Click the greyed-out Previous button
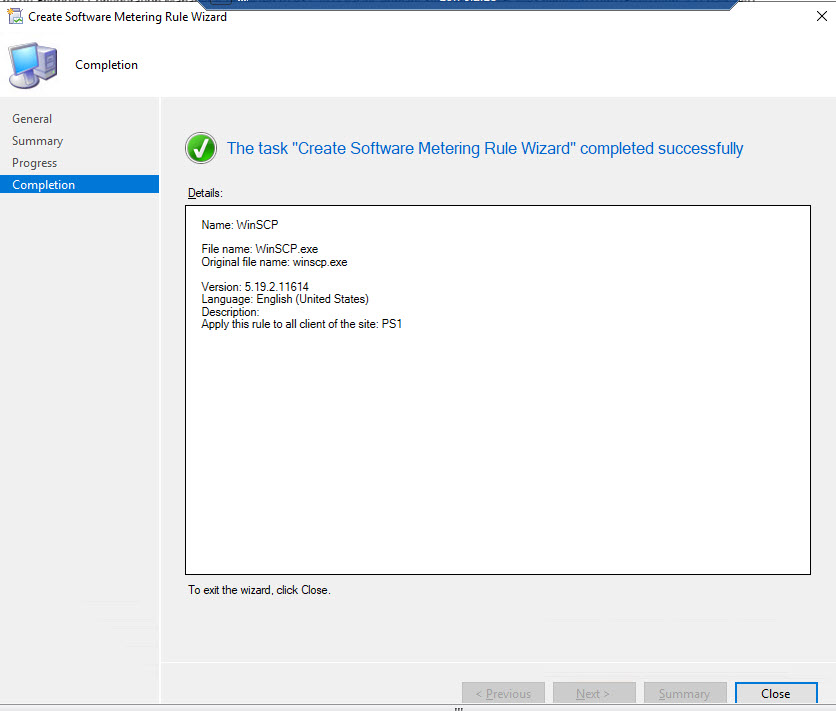The width and height of the screenshot is (836, 711). [503, 694]
